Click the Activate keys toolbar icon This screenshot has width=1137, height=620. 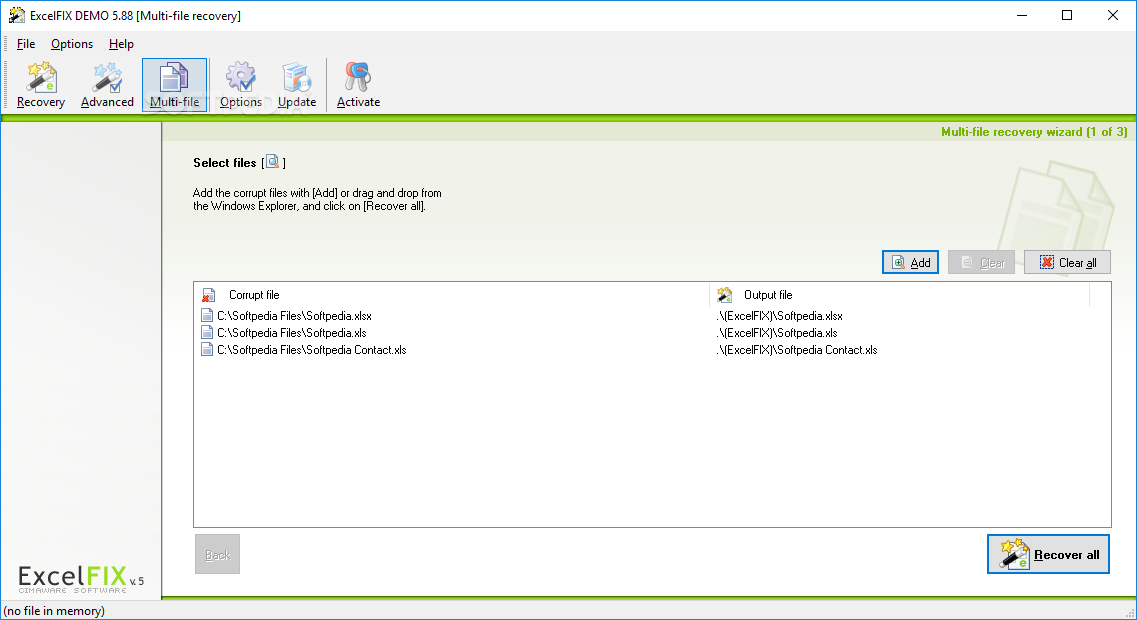pos(358,86)
